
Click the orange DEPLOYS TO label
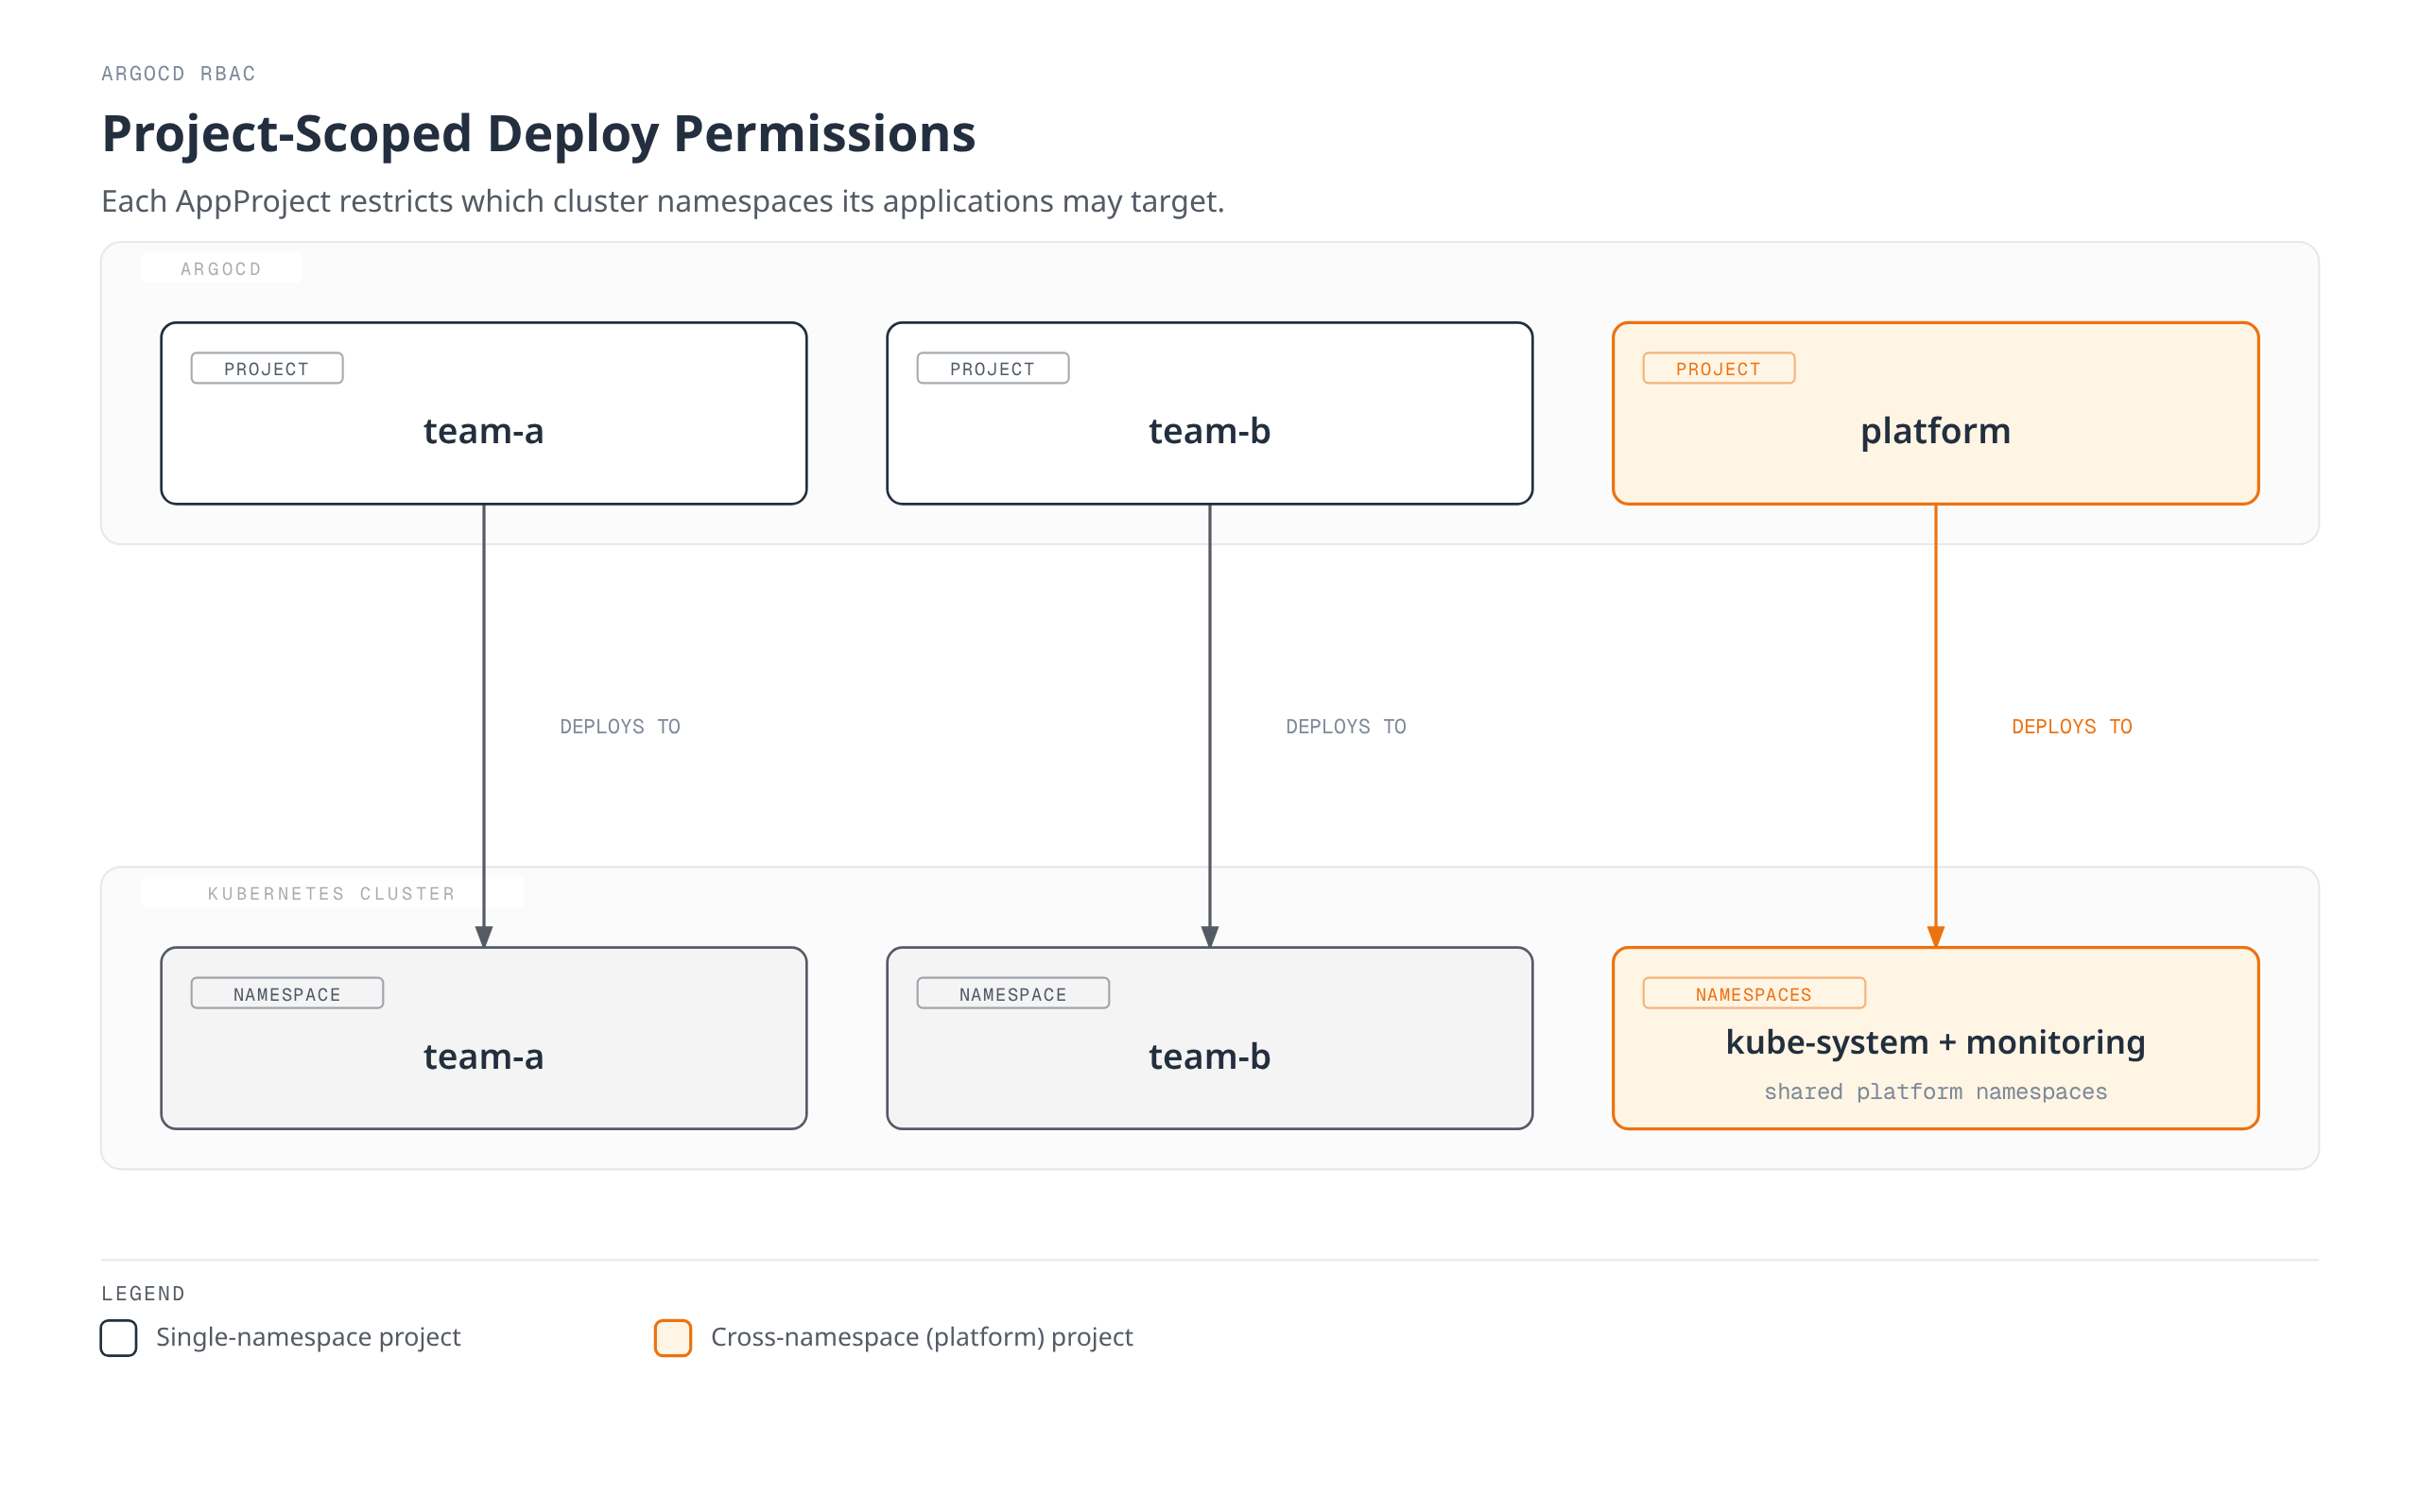pos(2072,727)
